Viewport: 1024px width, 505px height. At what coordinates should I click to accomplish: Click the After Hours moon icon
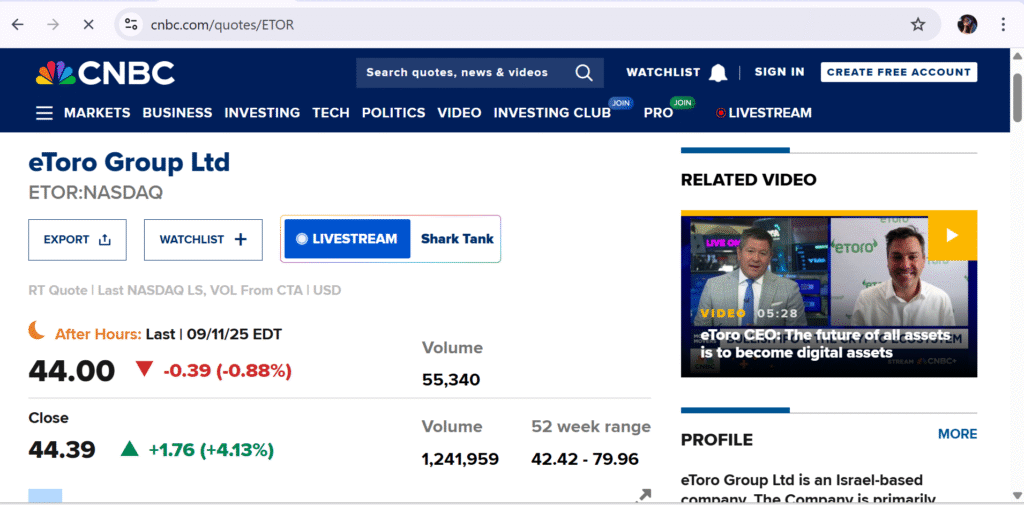pos(37,331)
